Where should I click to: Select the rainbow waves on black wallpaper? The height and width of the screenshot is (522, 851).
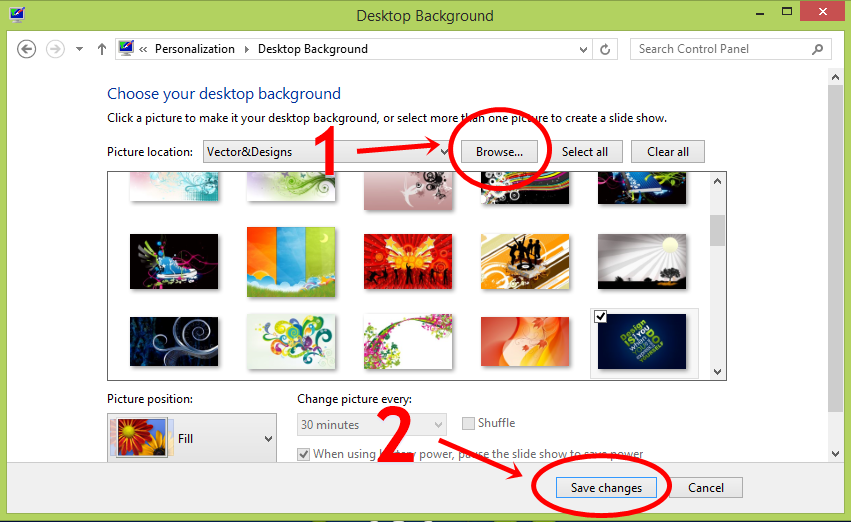click(525, 188)
